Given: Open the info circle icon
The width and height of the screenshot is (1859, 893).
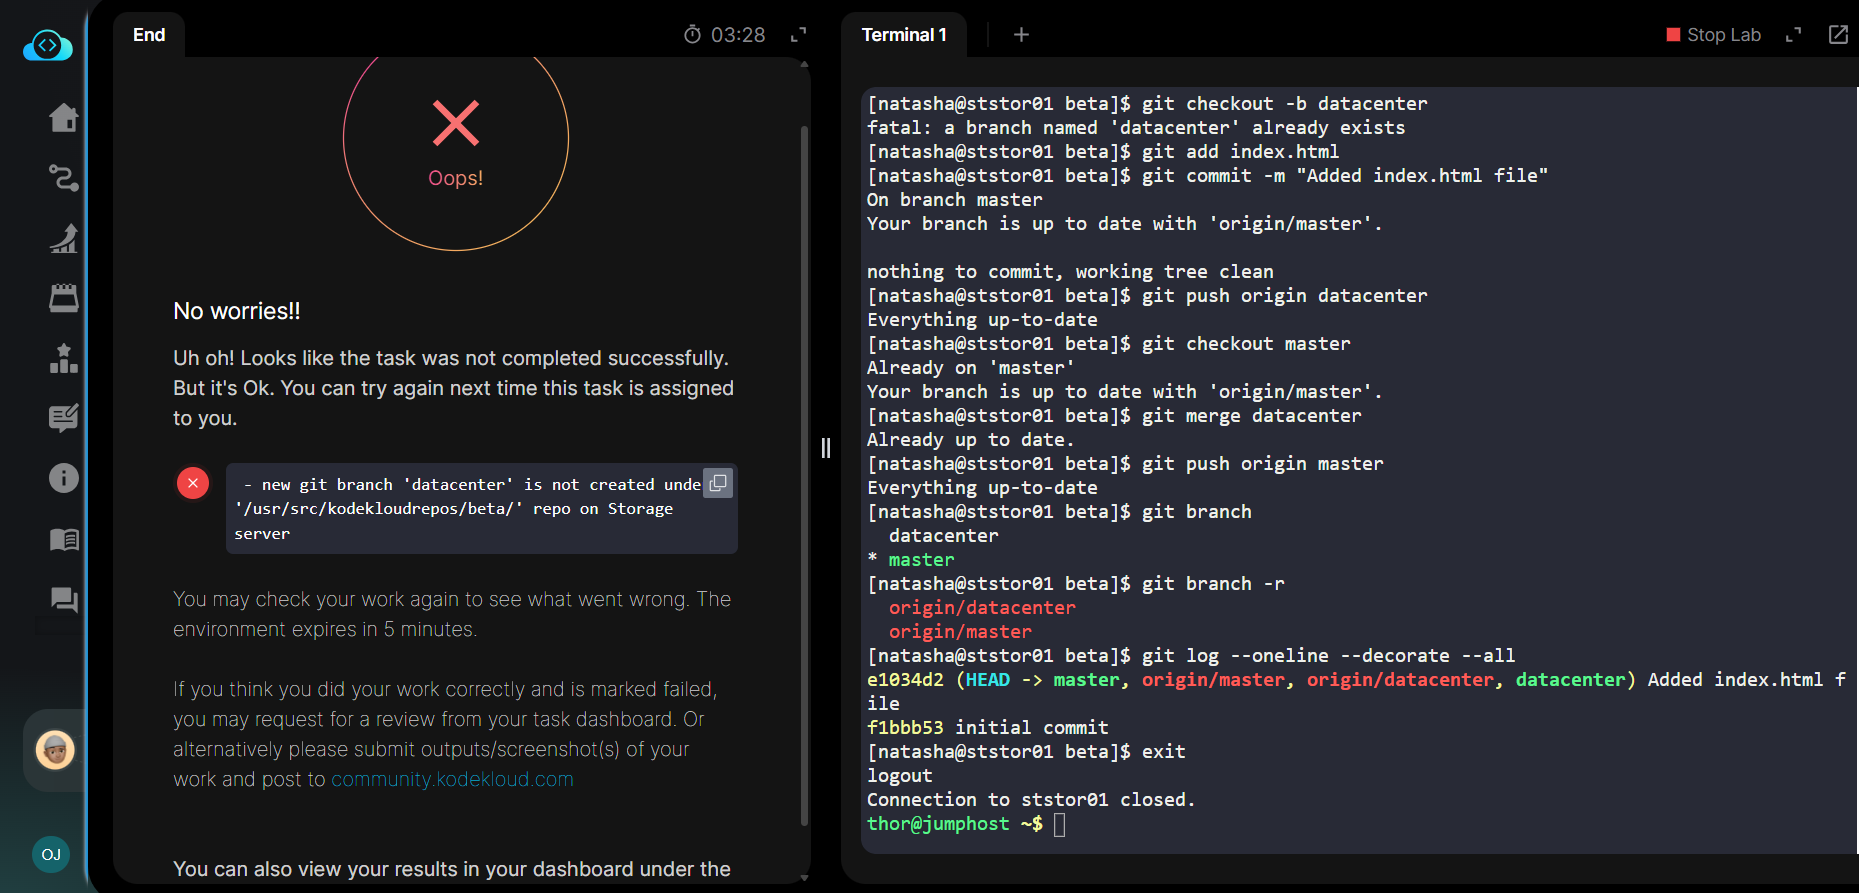Looking at the screenshot, I should [64, 478].
